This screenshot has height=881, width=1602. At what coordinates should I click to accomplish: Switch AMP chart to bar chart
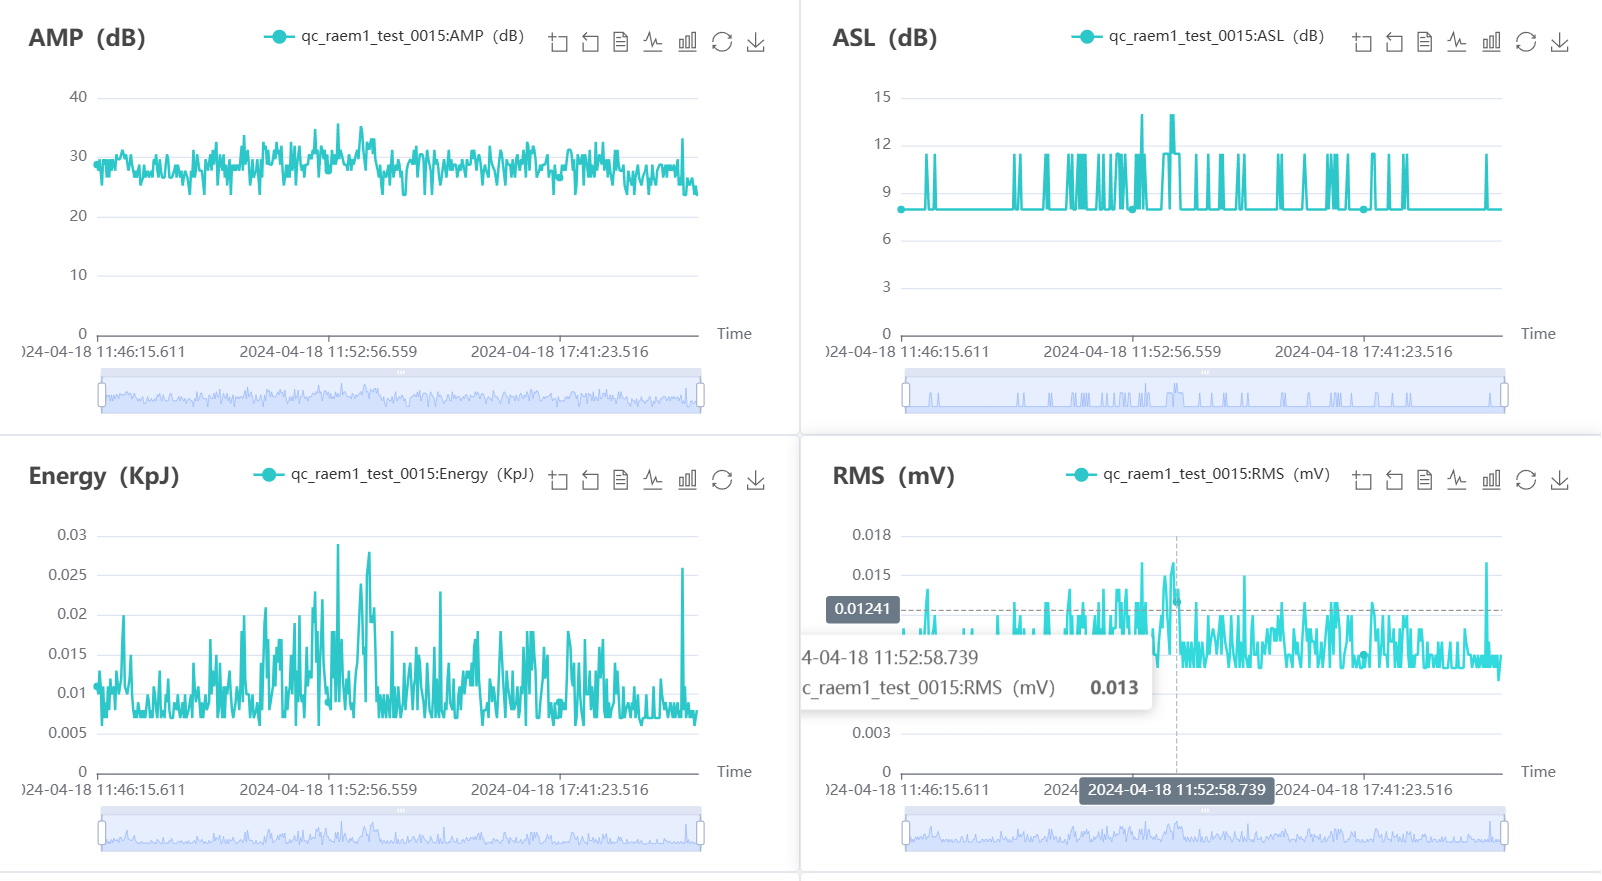tap(687, 42)
